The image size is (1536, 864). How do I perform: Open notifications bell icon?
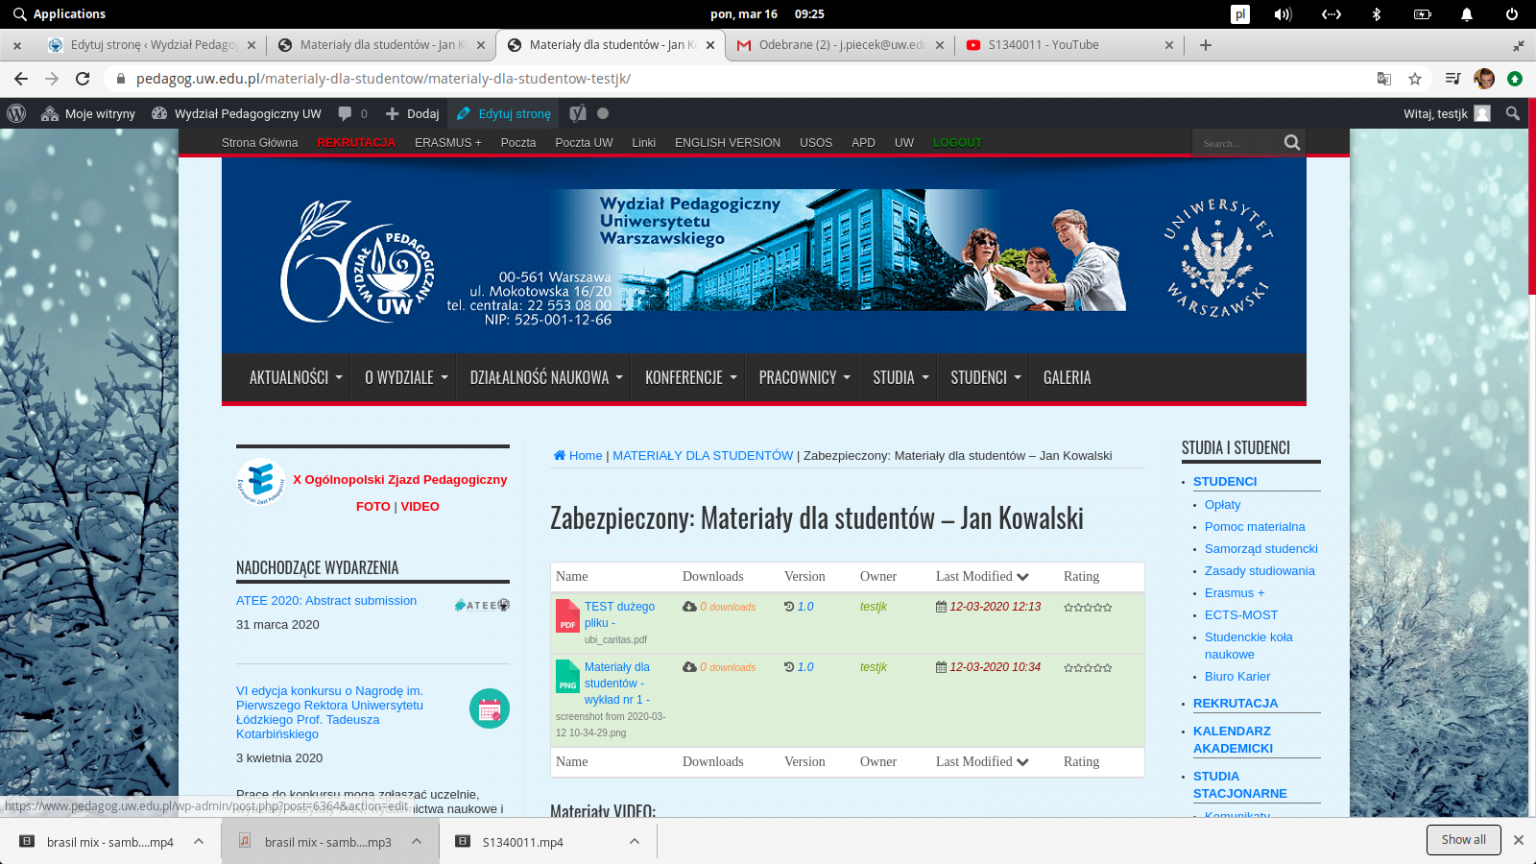click(1466, 14)
